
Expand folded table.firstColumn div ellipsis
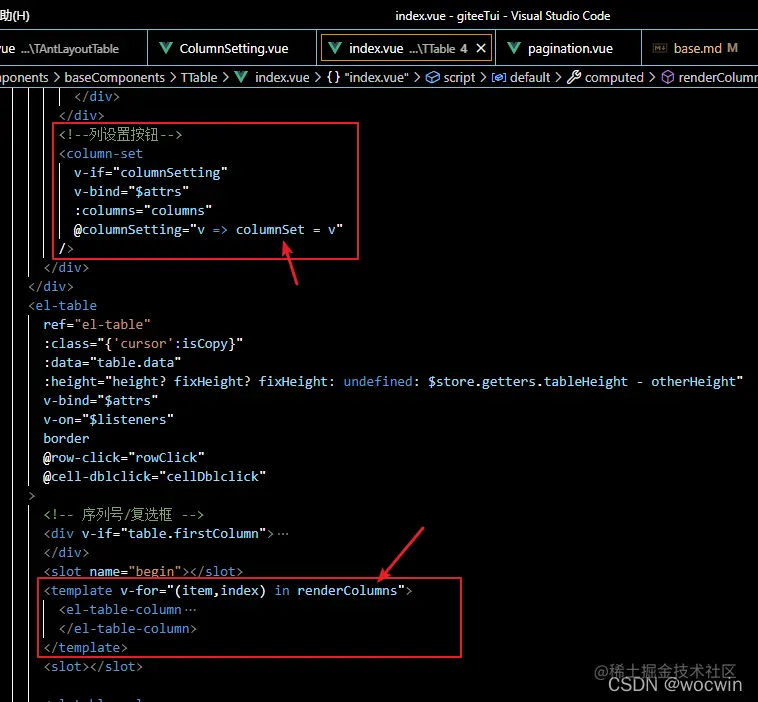point(283,534)
